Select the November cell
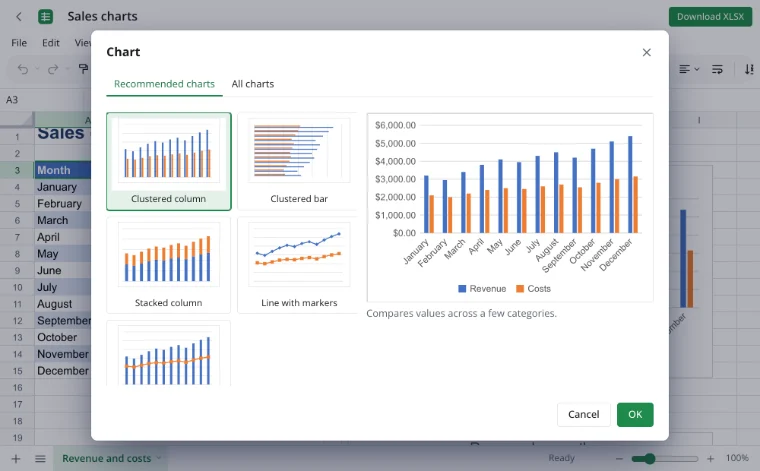The image size is (760, 471). (63, 354)
